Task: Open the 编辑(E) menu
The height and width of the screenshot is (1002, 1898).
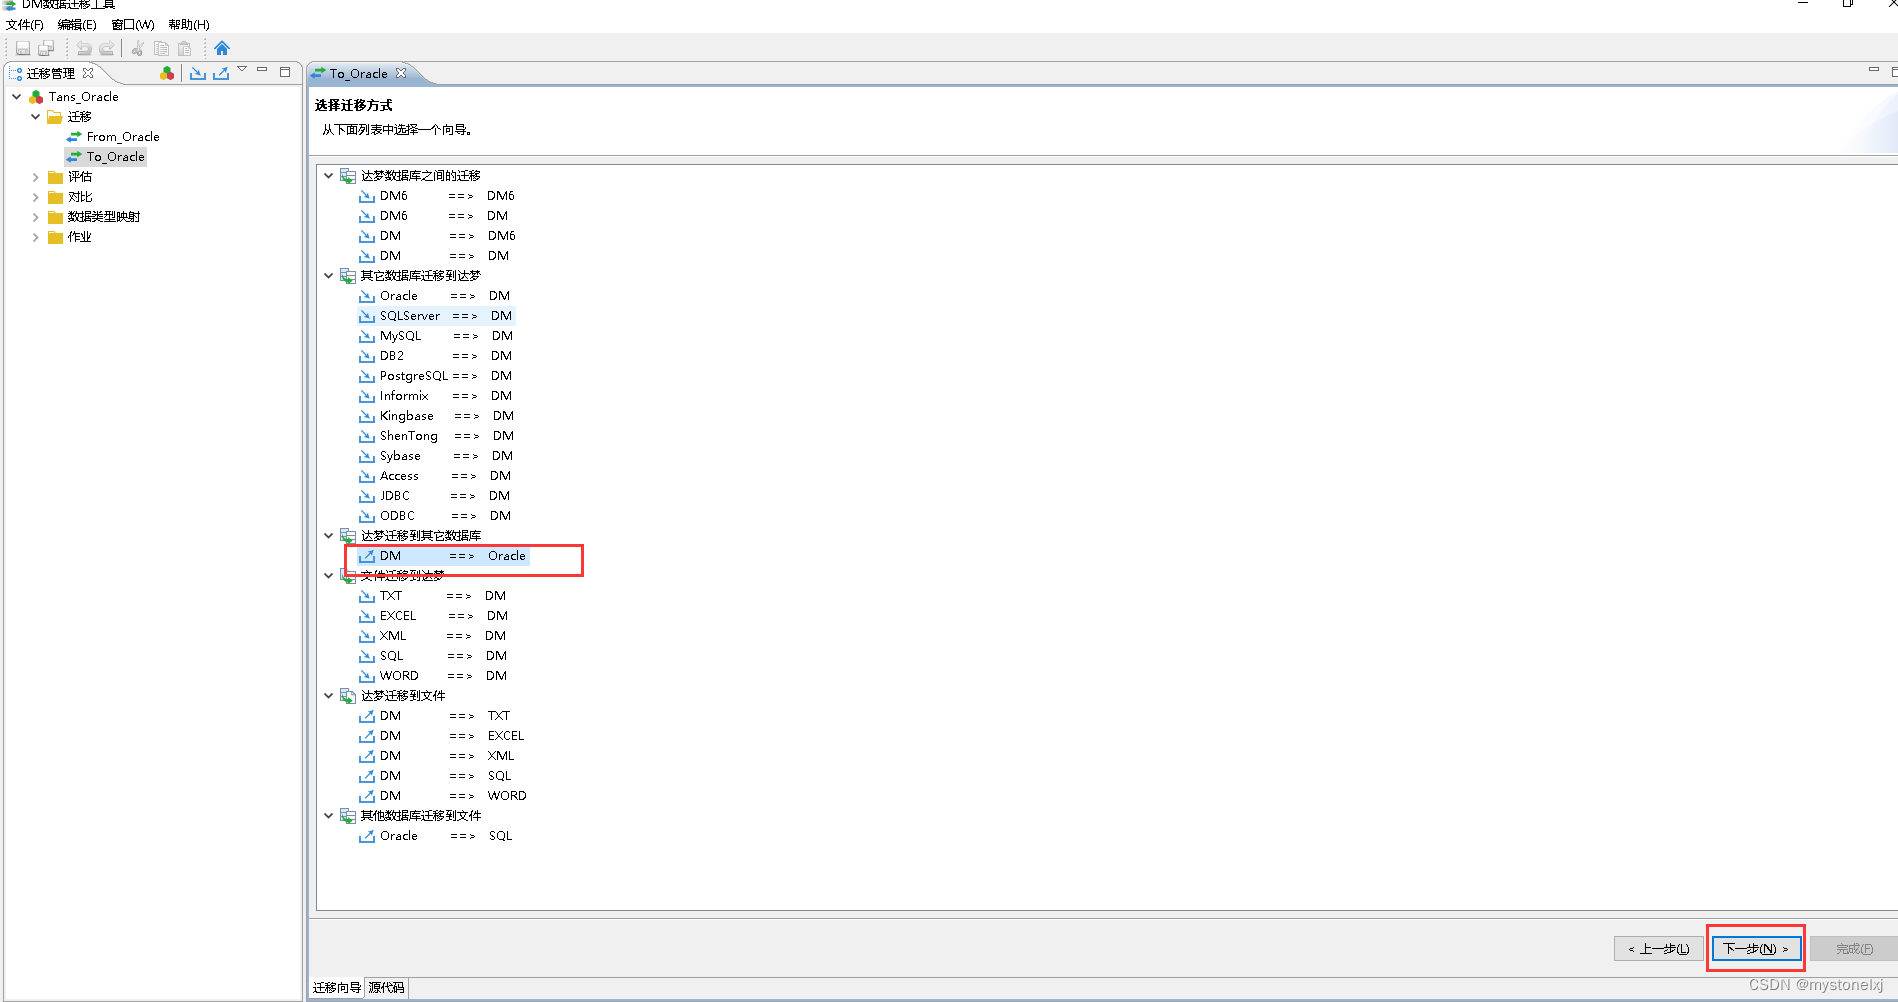Action: (77, 25)
